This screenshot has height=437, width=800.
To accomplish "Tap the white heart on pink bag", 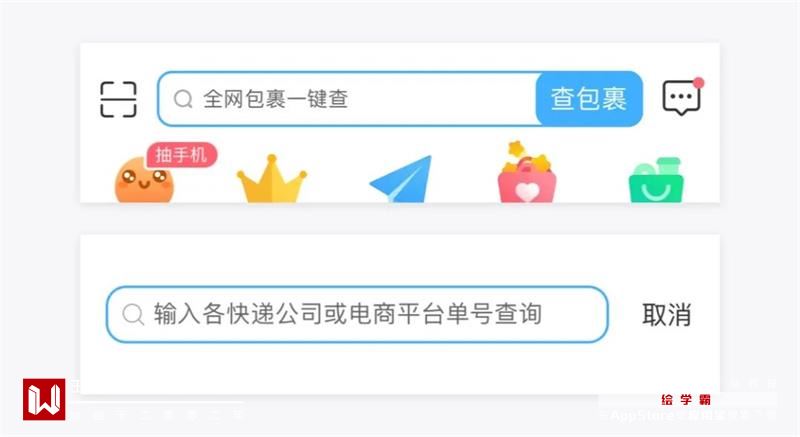I will [x=527, y=192].
